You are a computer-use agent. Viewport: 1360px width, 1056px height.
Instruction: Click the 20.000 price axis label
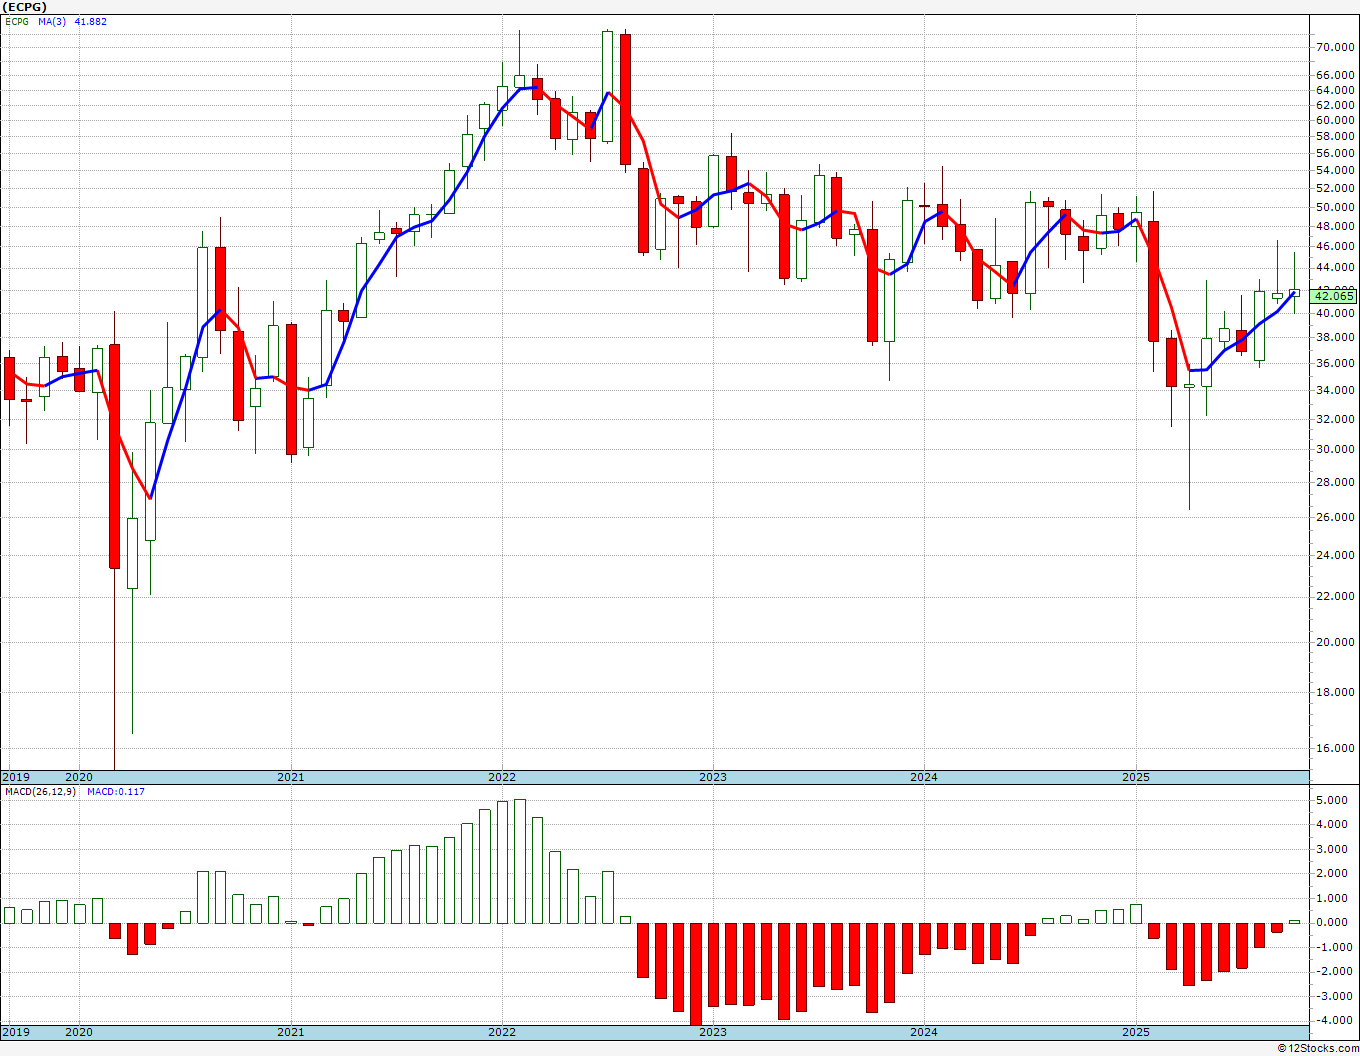1335,642
